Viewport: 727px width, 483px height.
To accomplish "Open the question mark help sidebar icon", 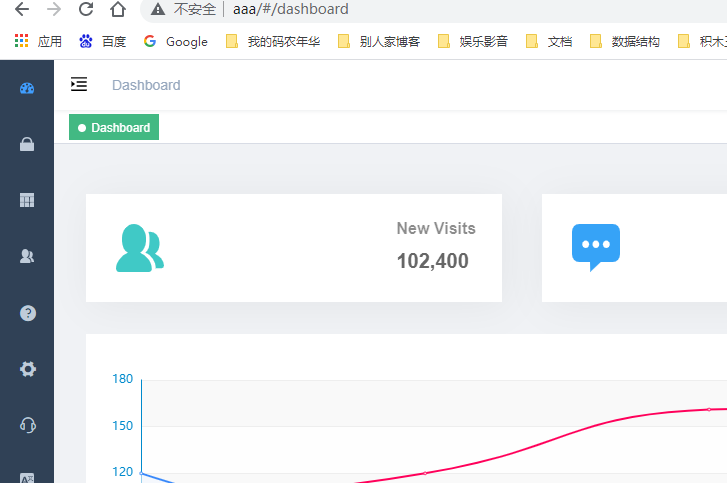I will 28,313.
